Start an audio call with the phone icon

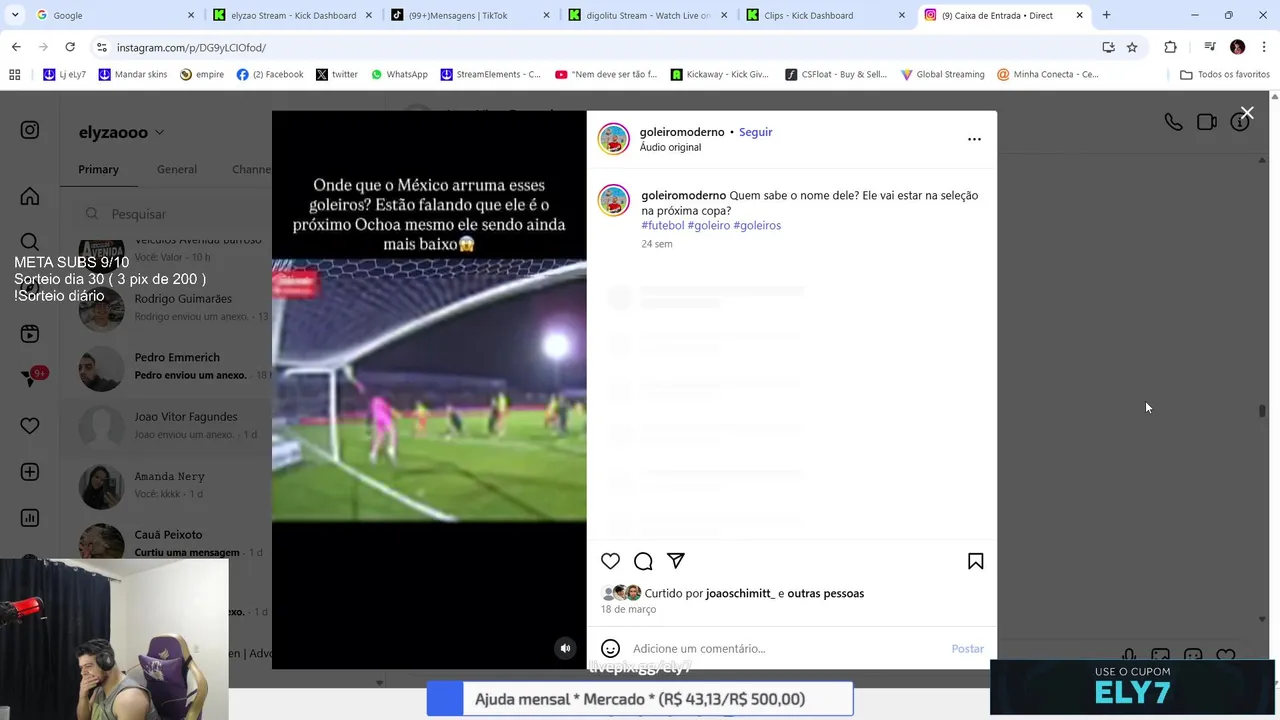click(1173, 122)
